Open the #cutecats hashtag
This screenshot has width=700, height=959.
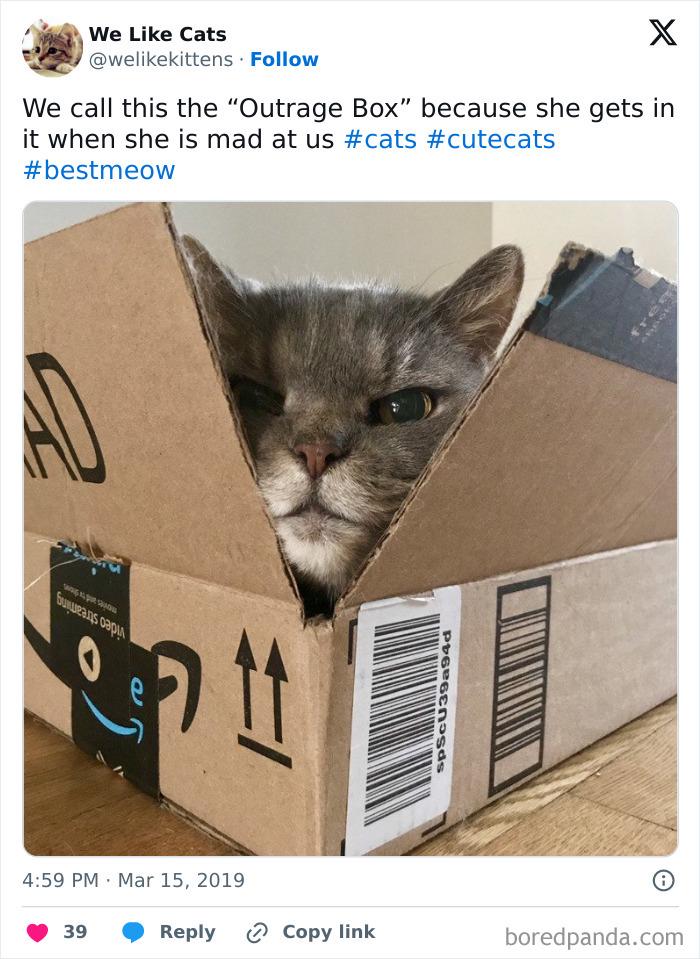pyautogui.click(x=491, y=139)
